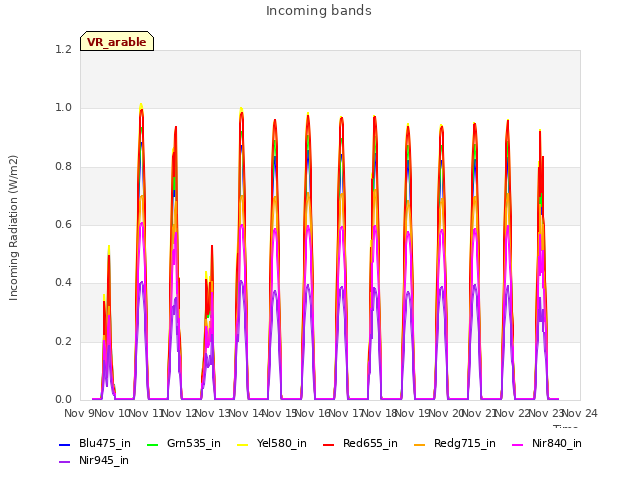
Task: Click the Incoming Radiation (W/m2) axis label
Action: point(13,228)
